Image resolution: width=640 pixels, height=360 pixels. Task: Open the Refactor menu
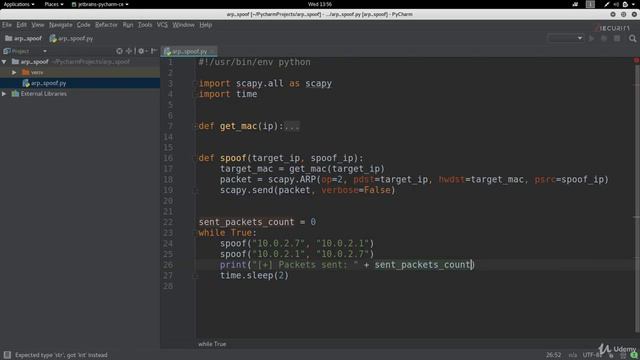coord(106,25)
